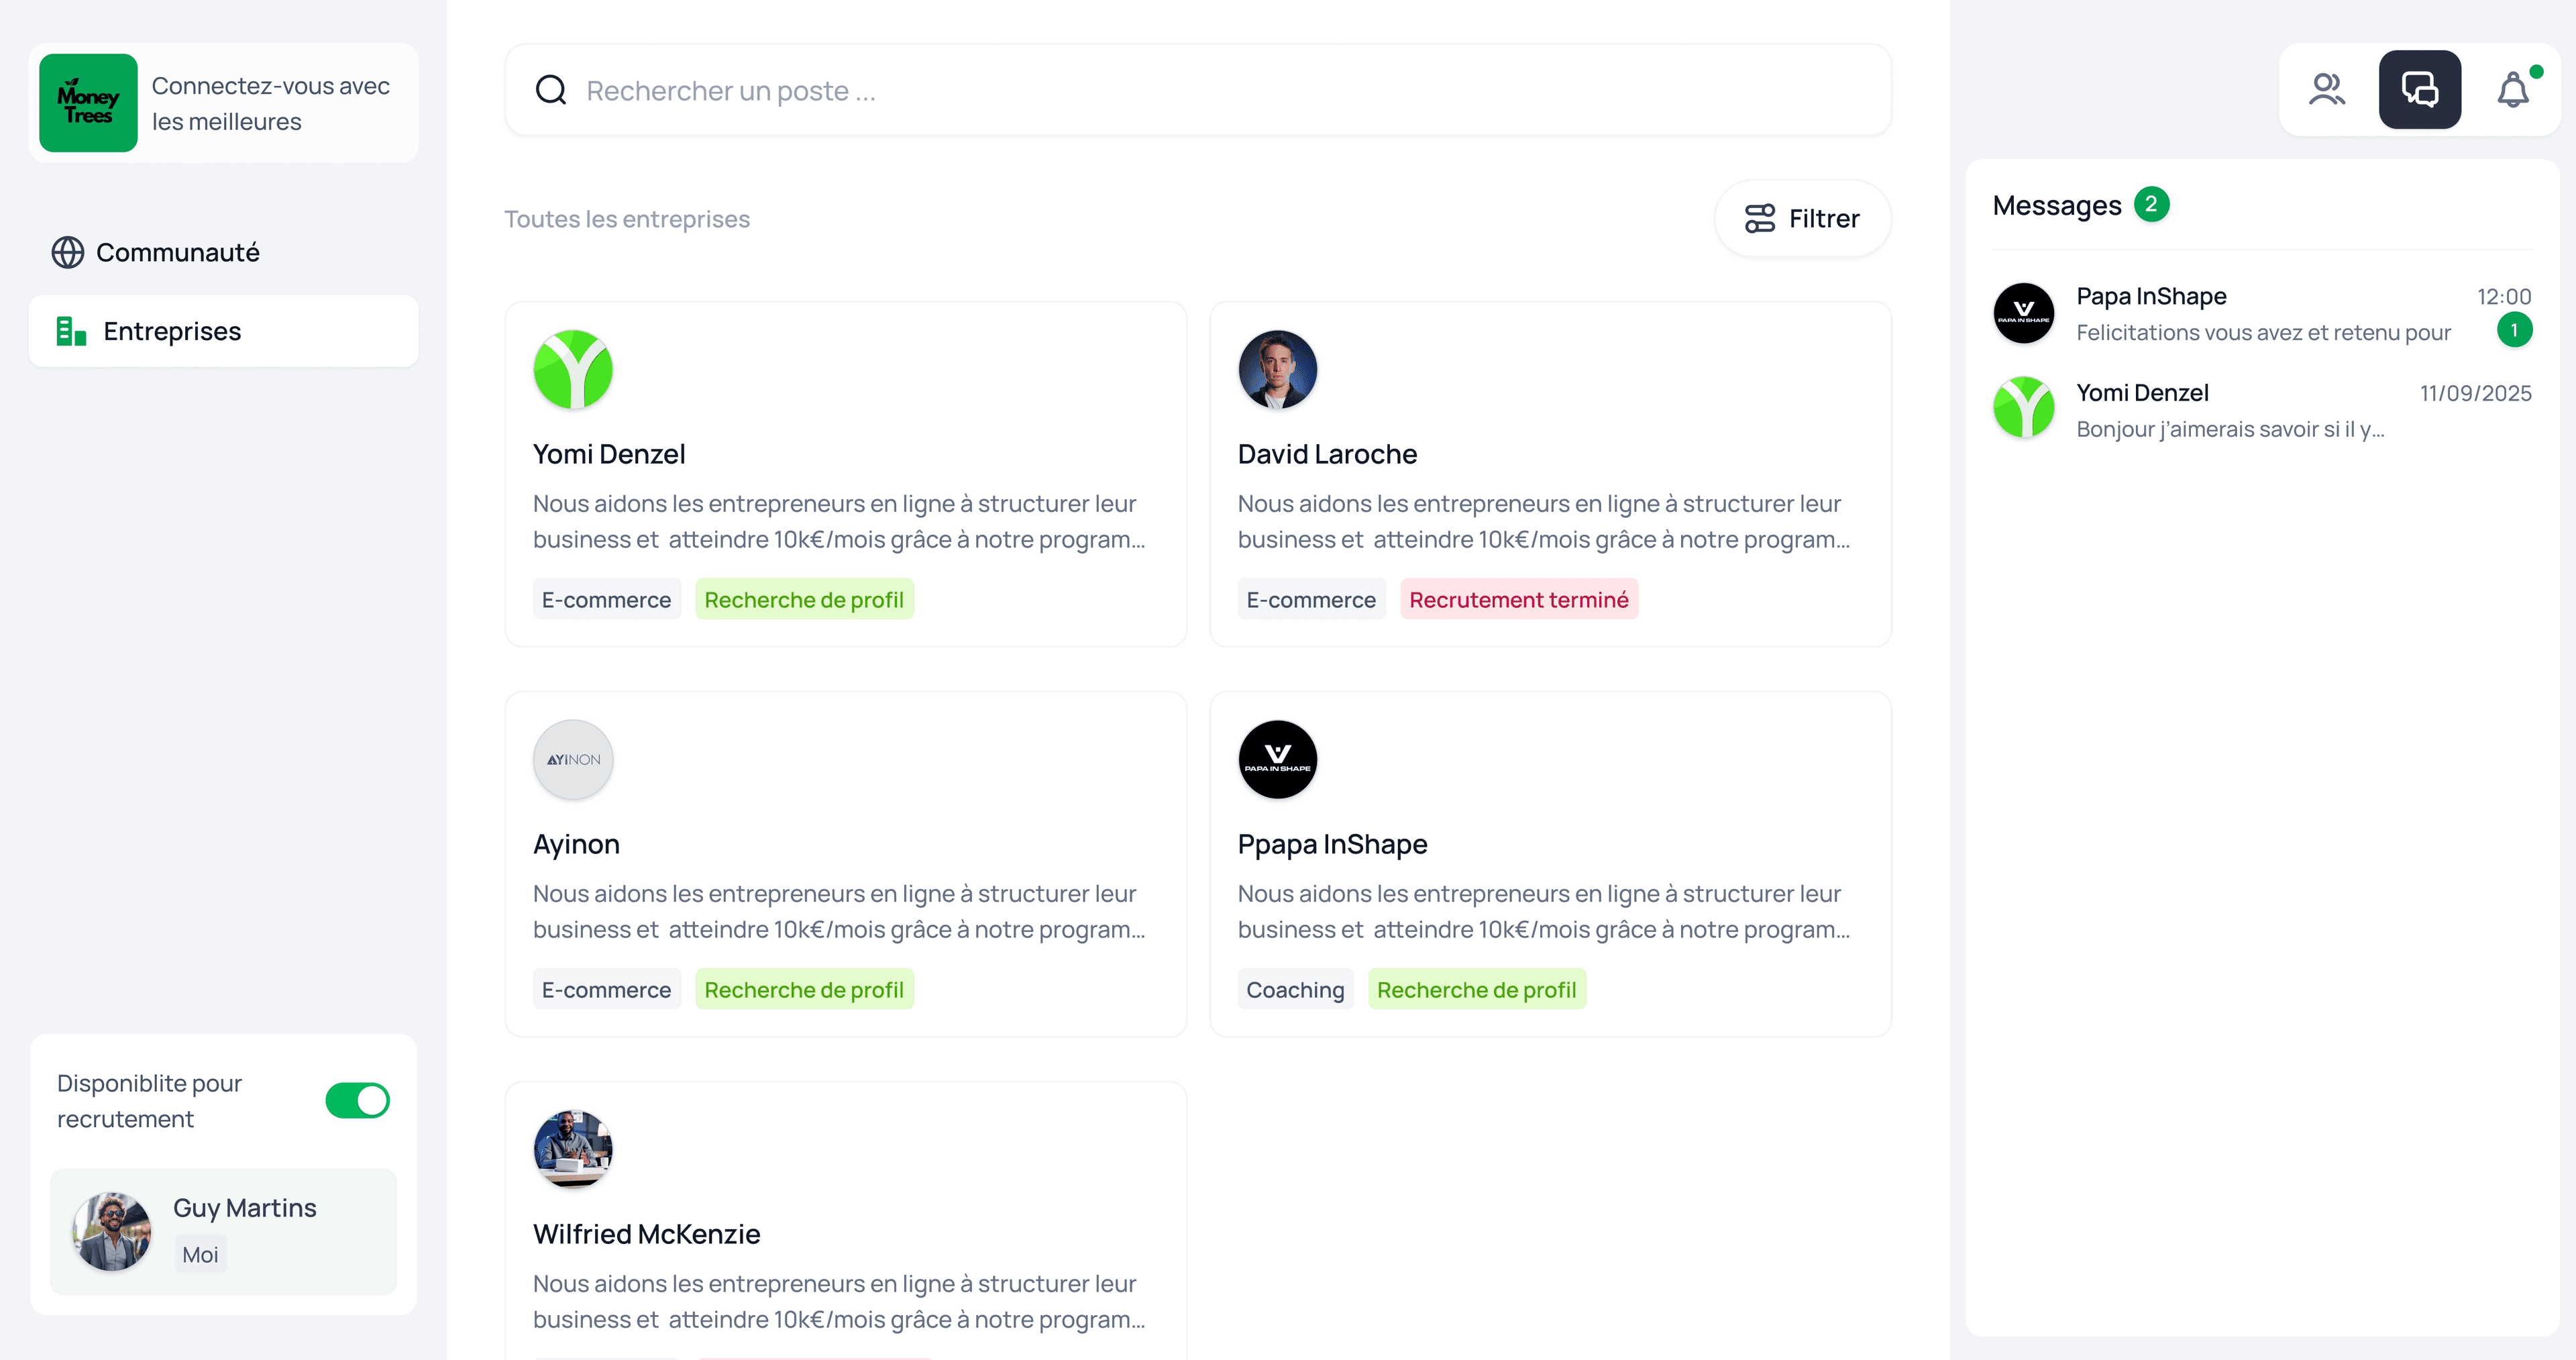2576x1360 pixels.
Task: Open the Yomi Denzel message from 11/09/2025
Action: click(x=2262, y=410)
